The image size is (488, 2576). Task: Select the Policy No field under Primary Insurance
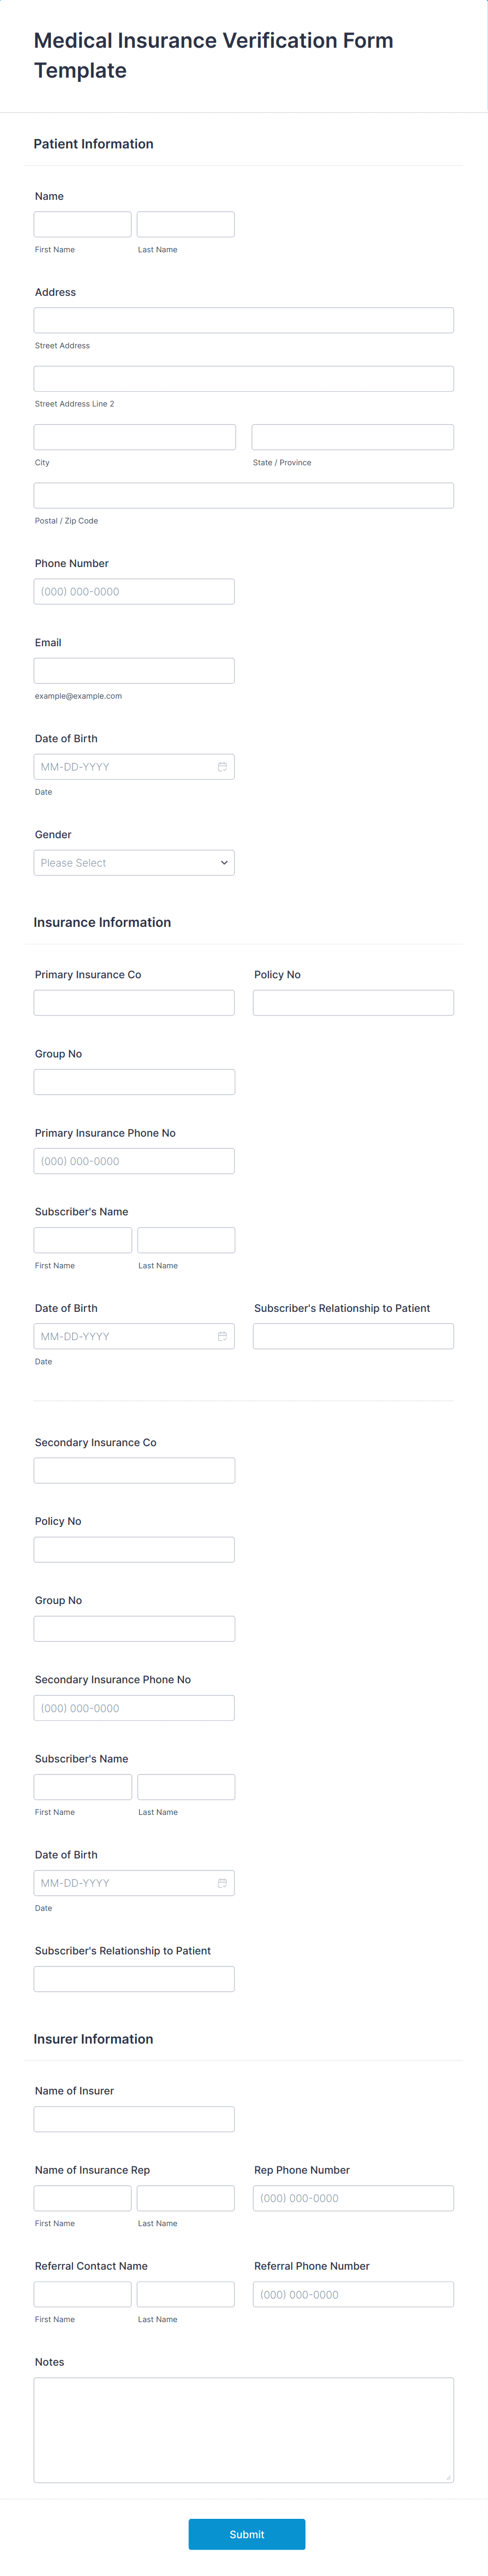tap(353, 1002)
